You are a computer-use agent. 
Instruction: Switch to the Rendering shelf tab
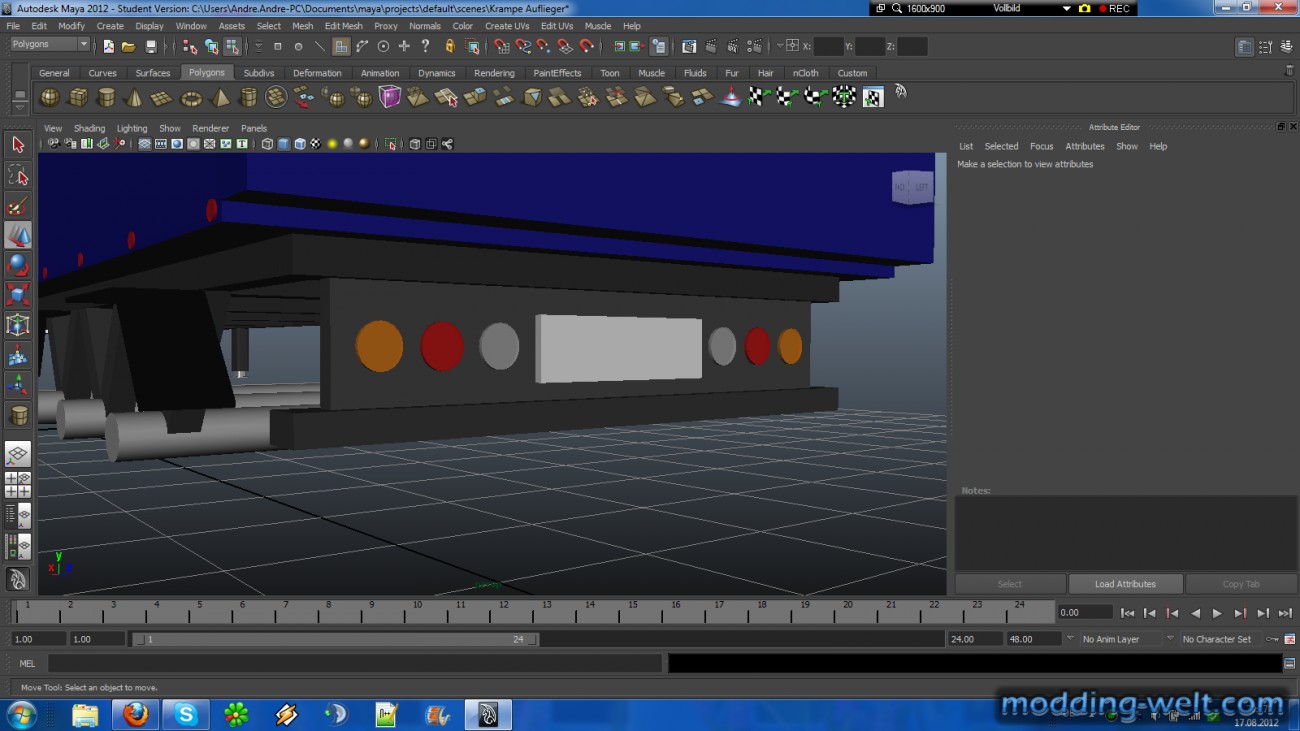click(x=494, y=73)
